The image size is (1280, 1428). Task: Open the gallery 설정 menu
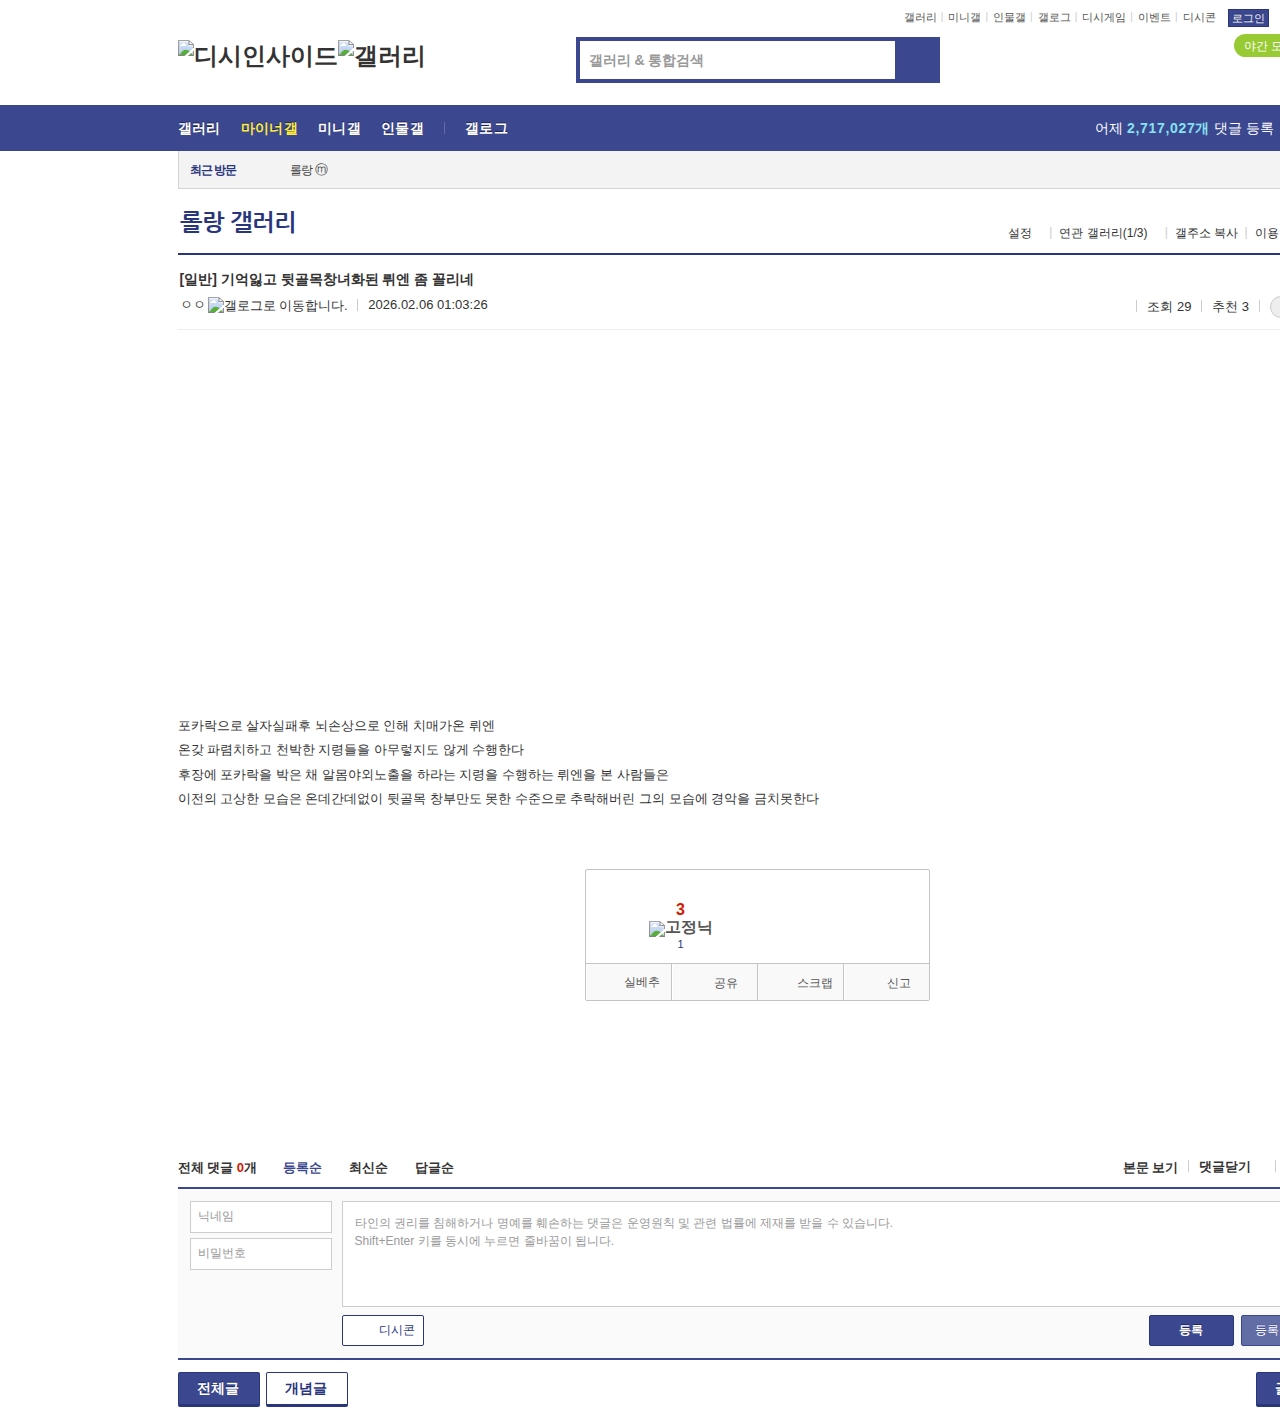tap(1020, 233)
